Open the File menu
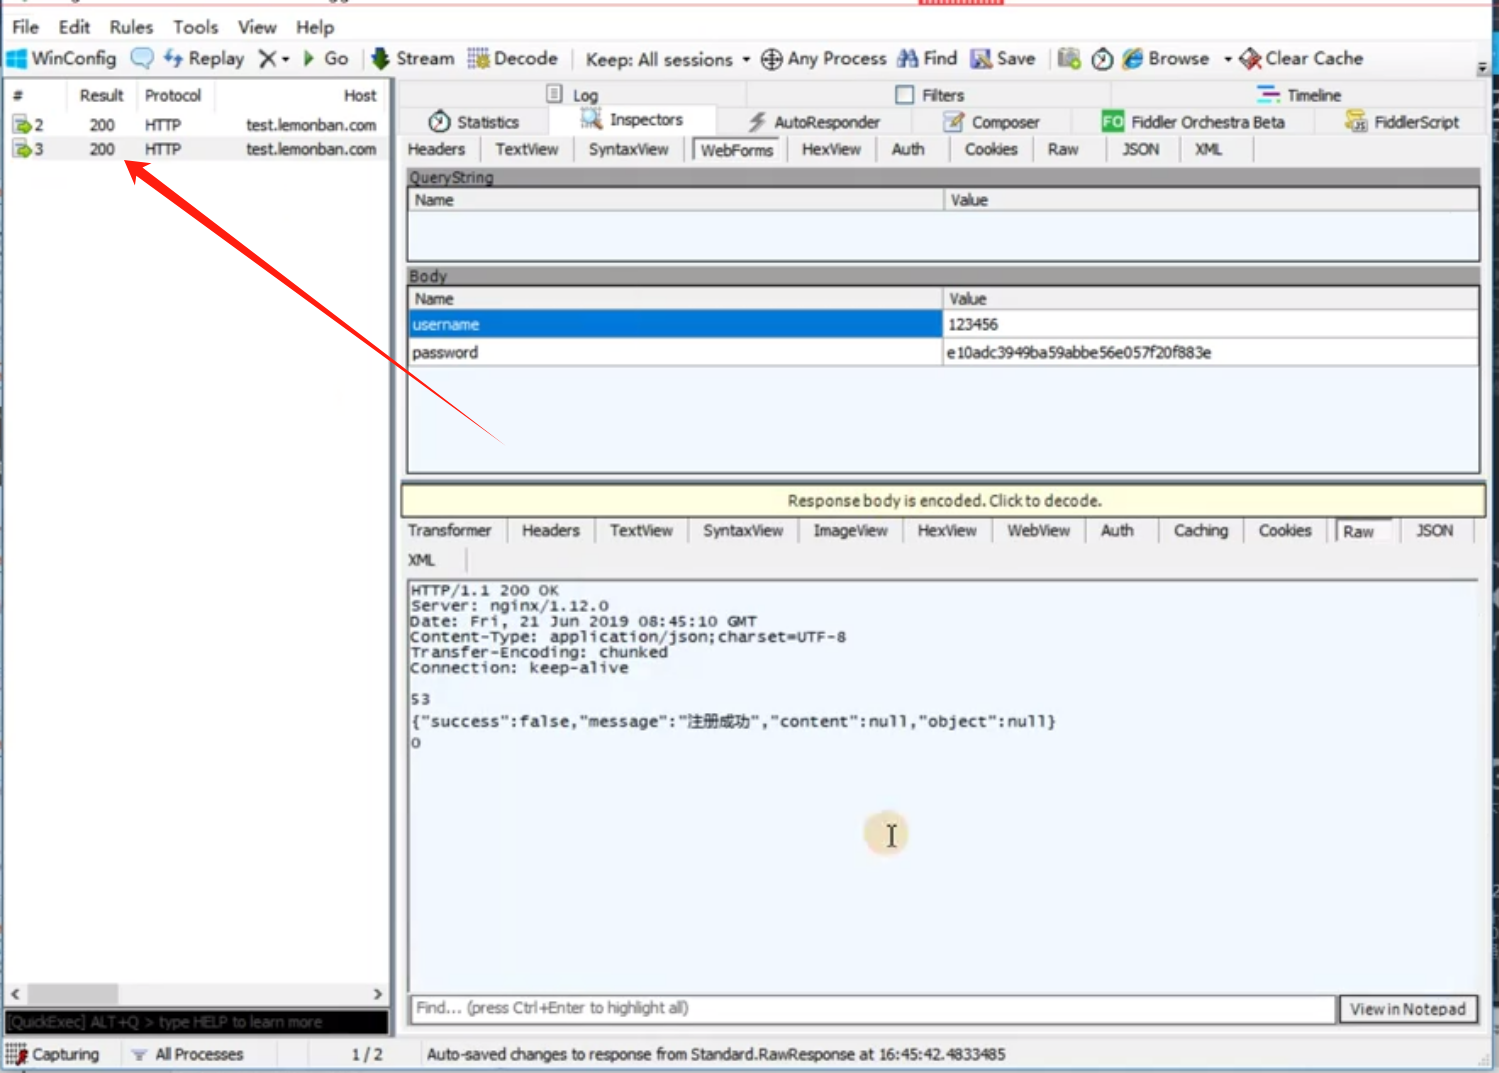Image resolution: width=1499 pixels, height=1073 pixels. click(x=26, y=27)
